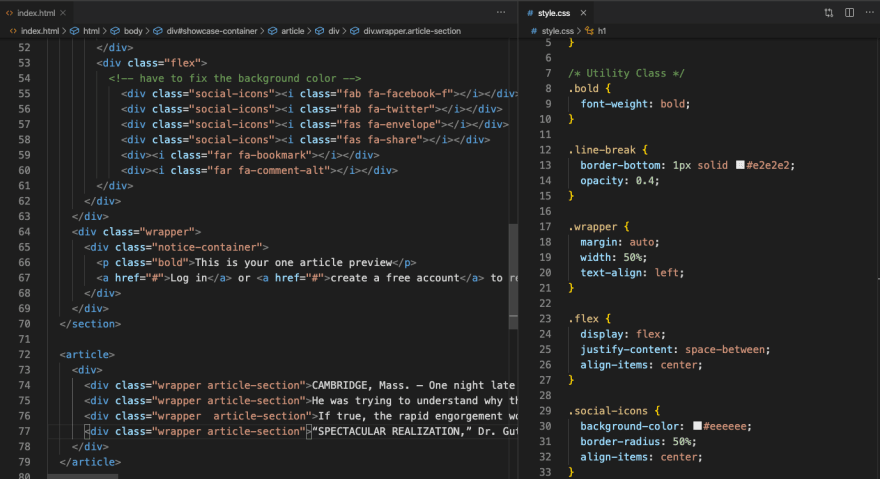The height and width of the screenshot is (479, 880).
Task: Click 'This is your one article preview' text
Action: (293, 262)
